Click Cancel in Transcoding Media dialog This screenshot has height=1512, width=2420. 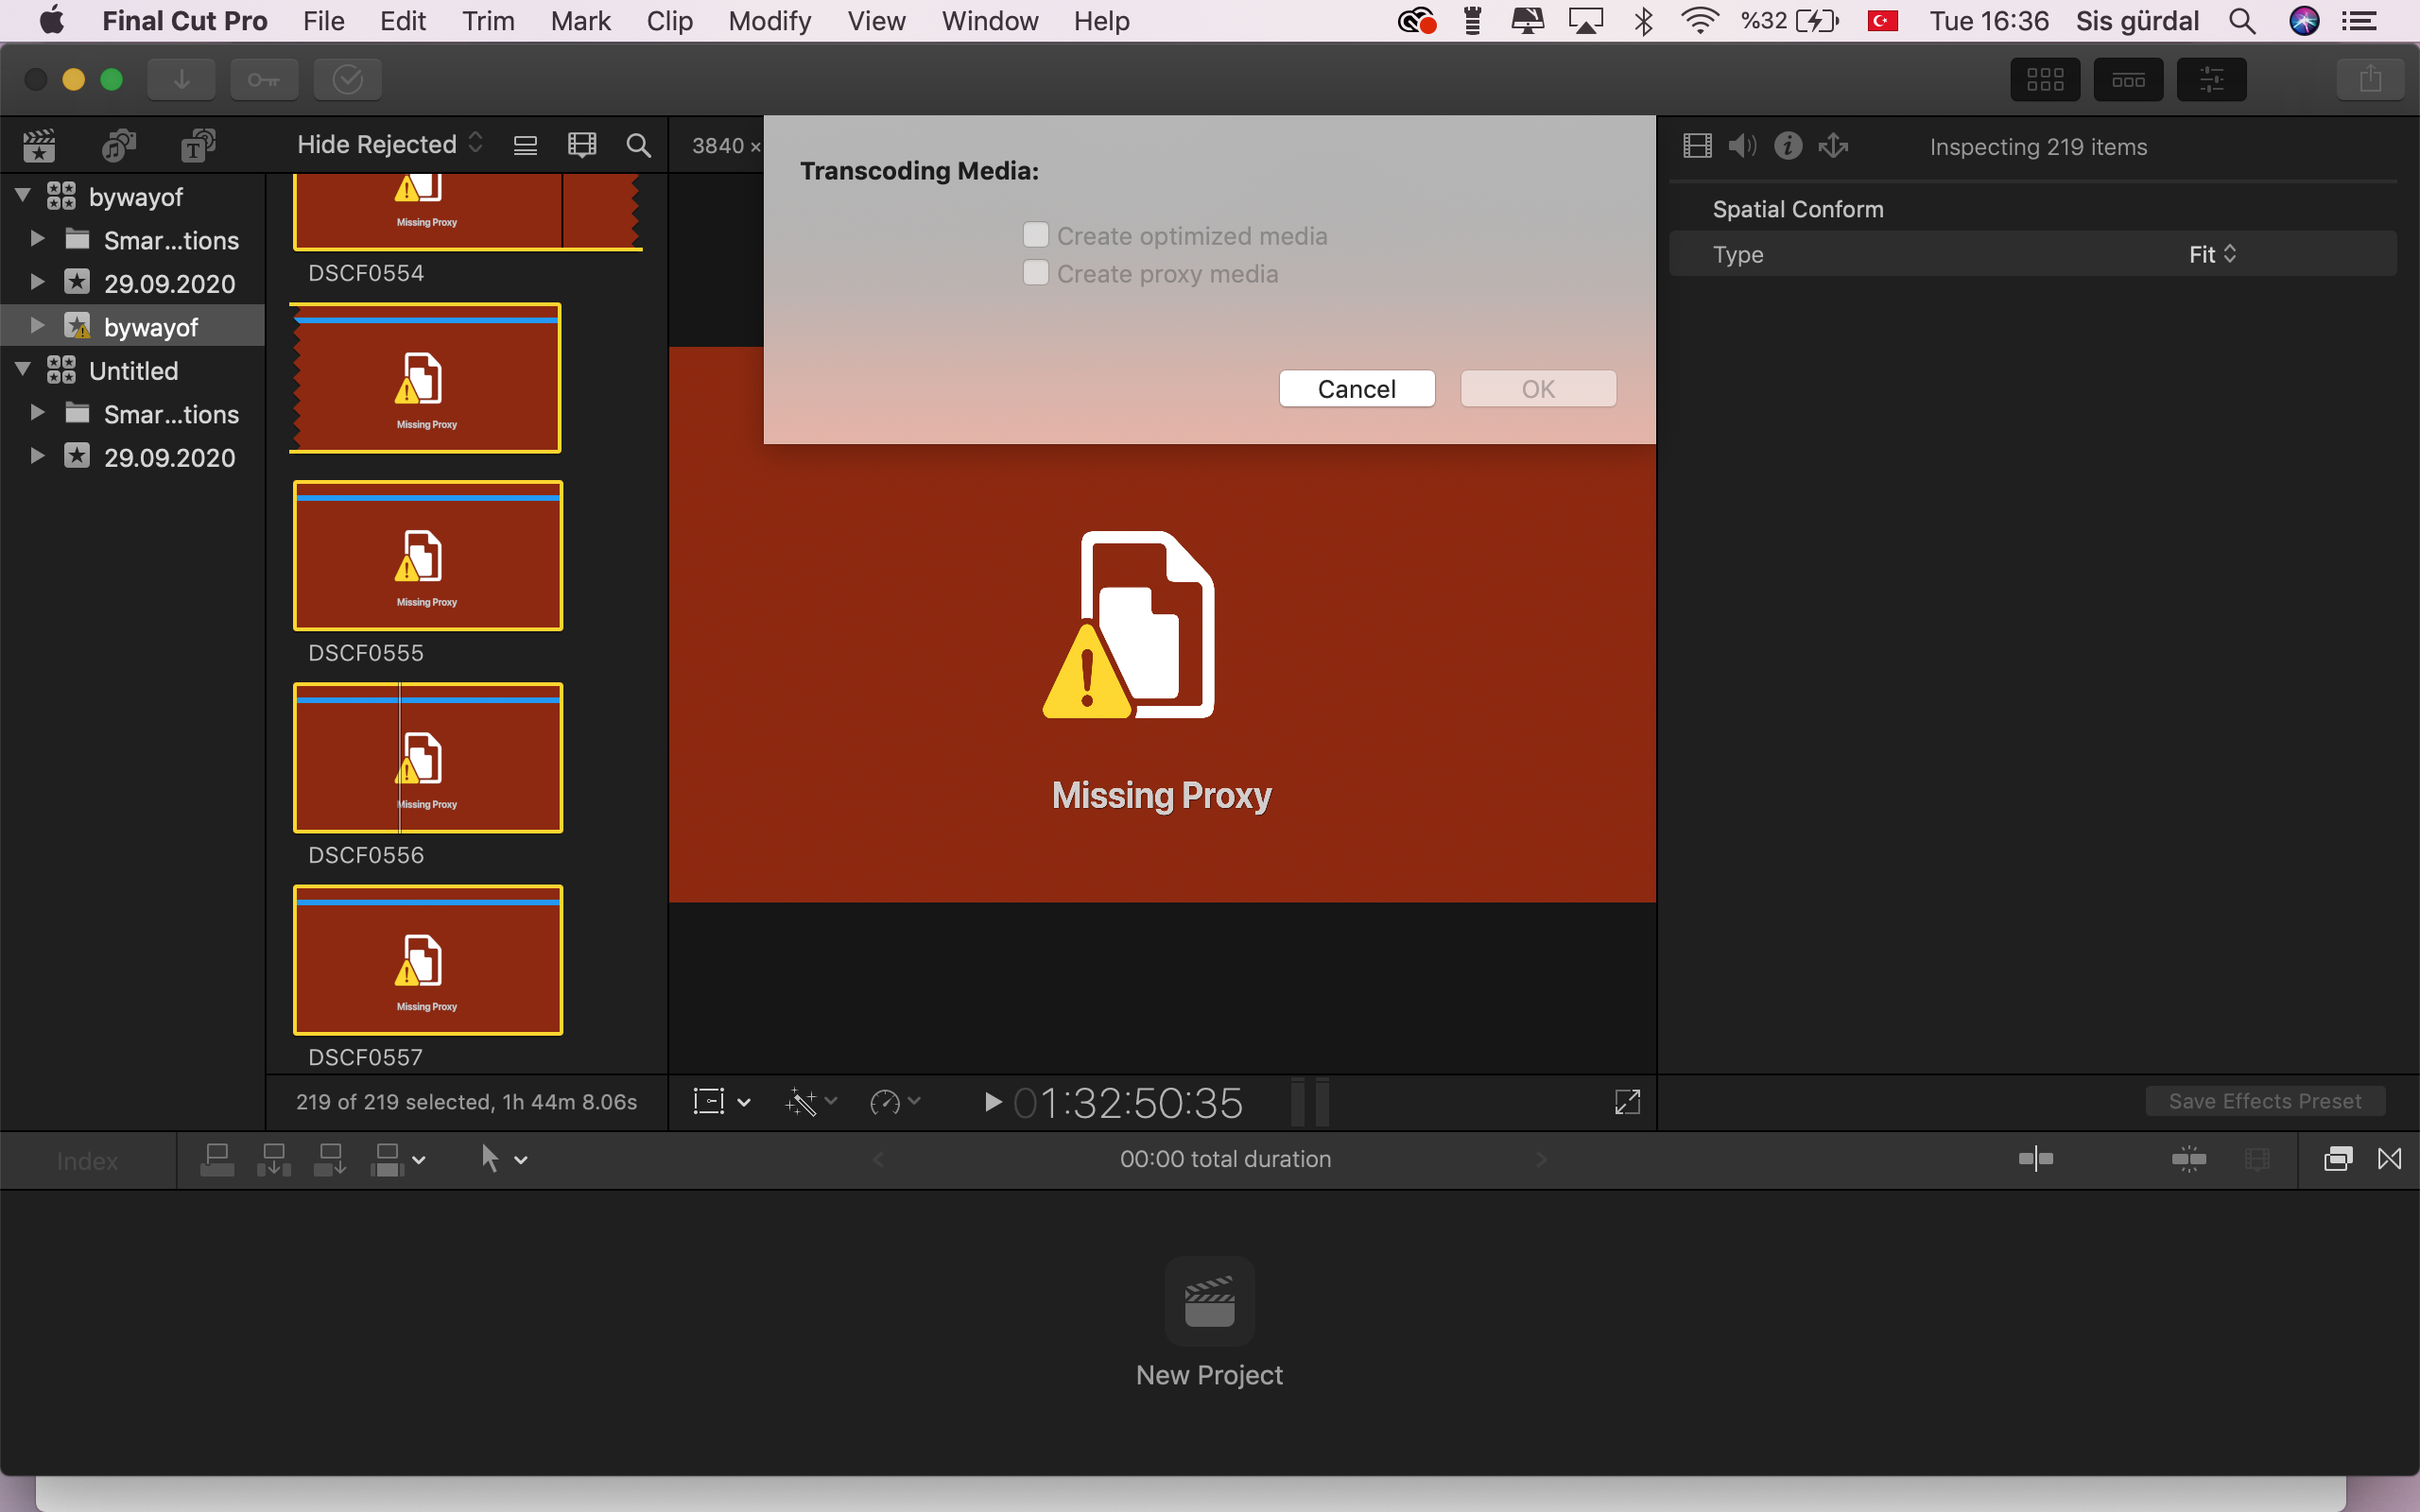point(1356,389)
